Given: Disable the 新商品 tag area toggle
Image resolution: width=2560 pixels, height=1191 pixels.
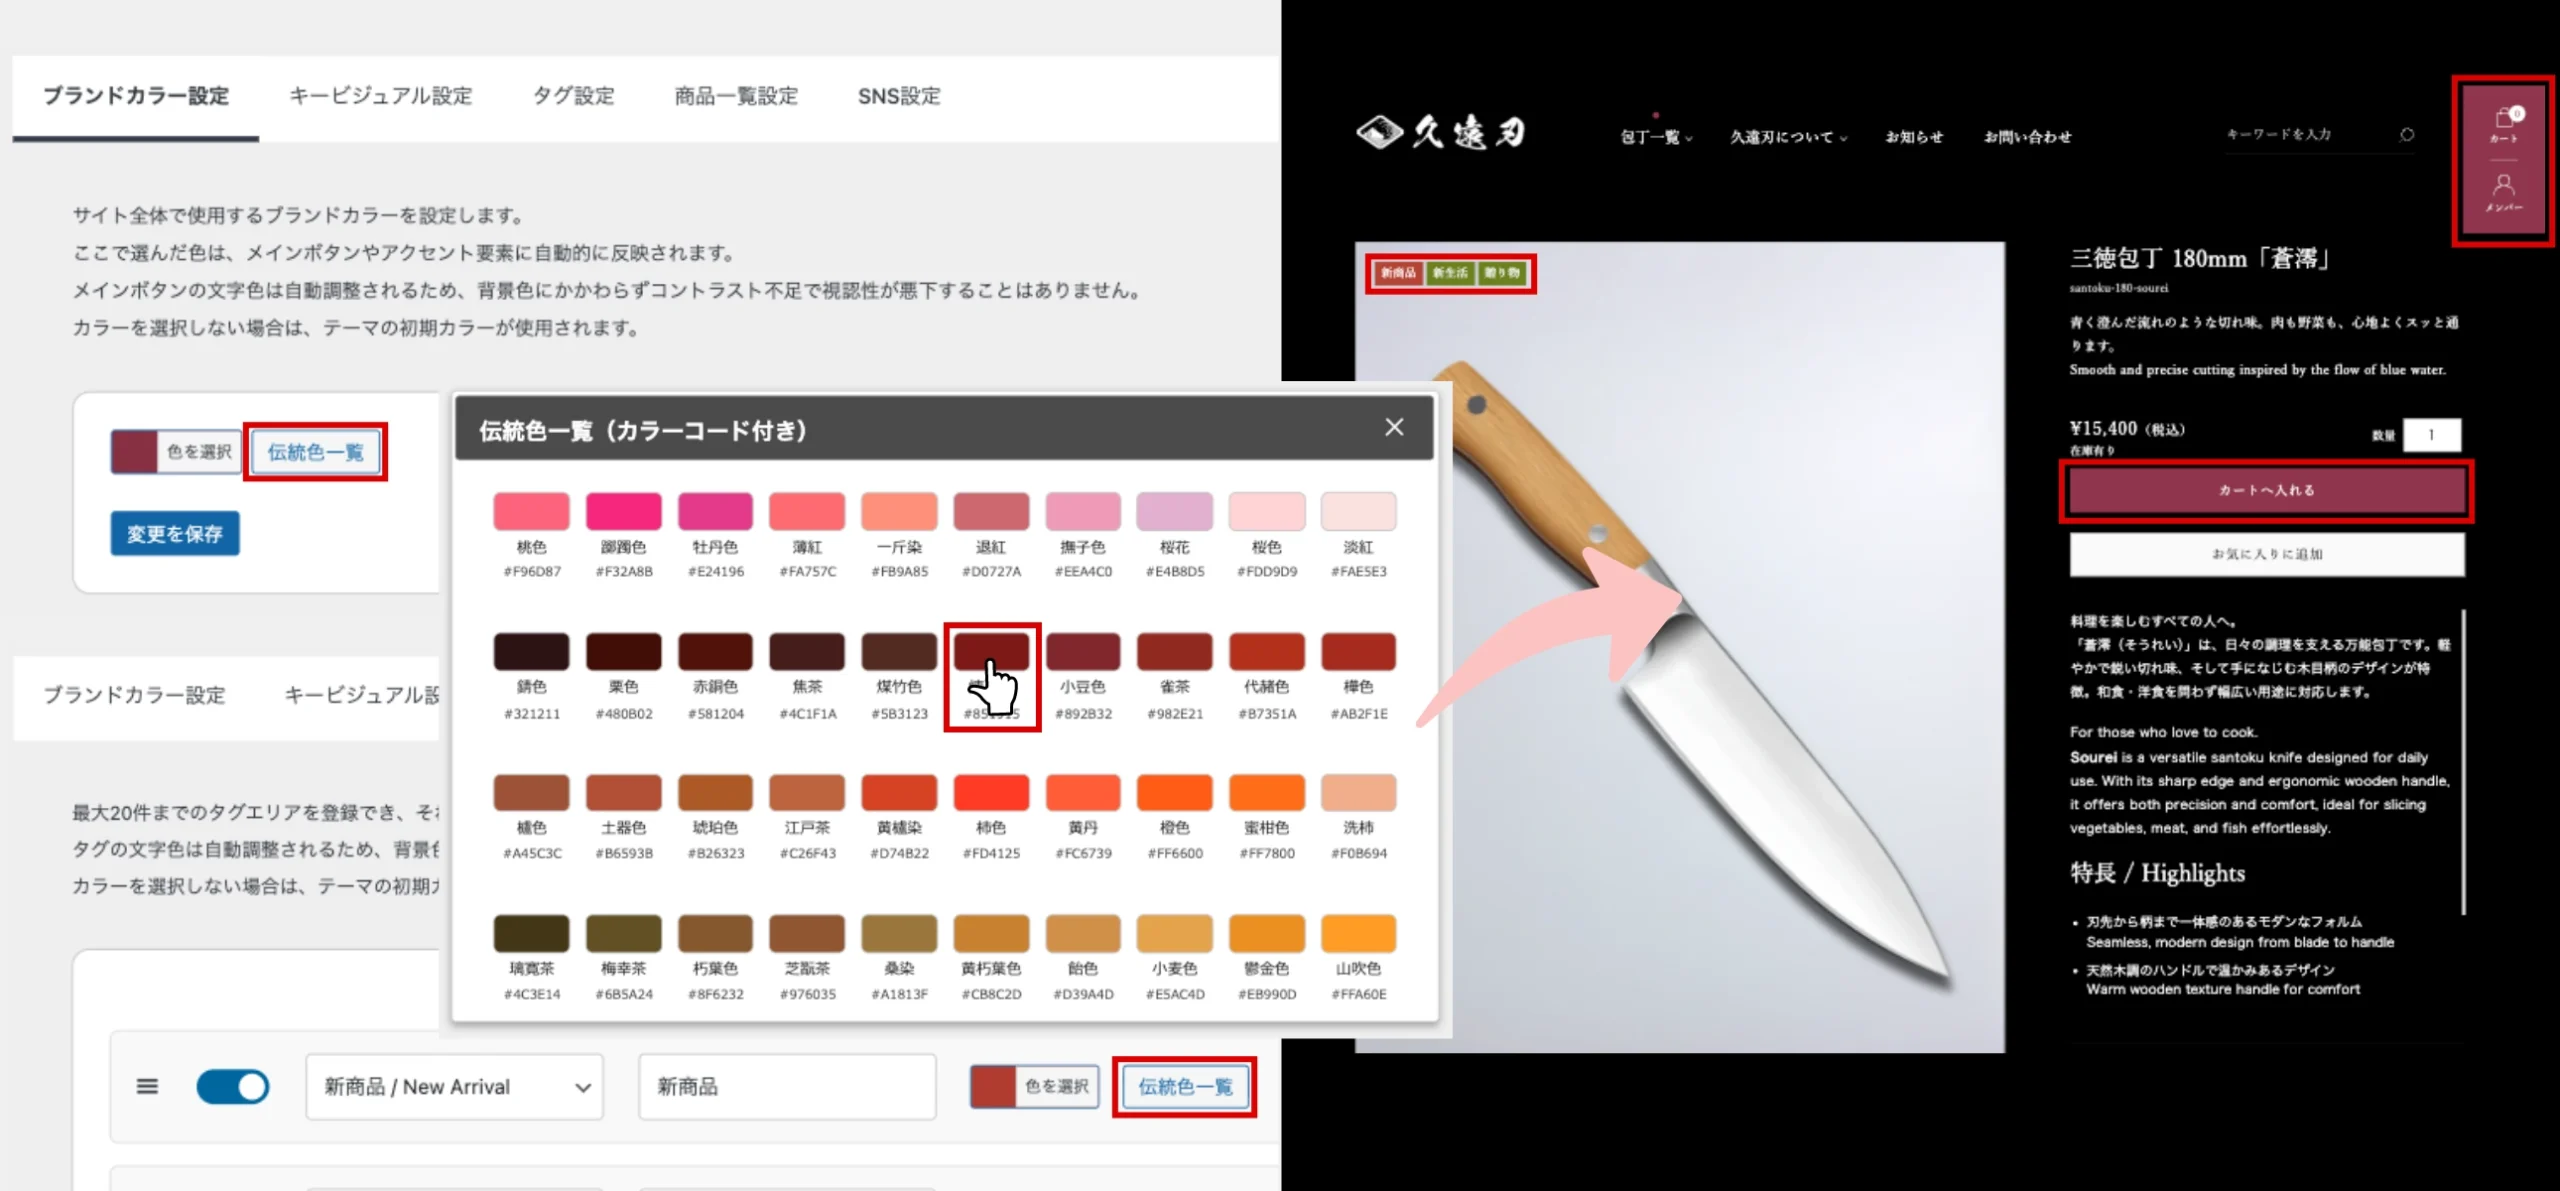Looking at the screenshot, I should click(x=233, y=1086).
